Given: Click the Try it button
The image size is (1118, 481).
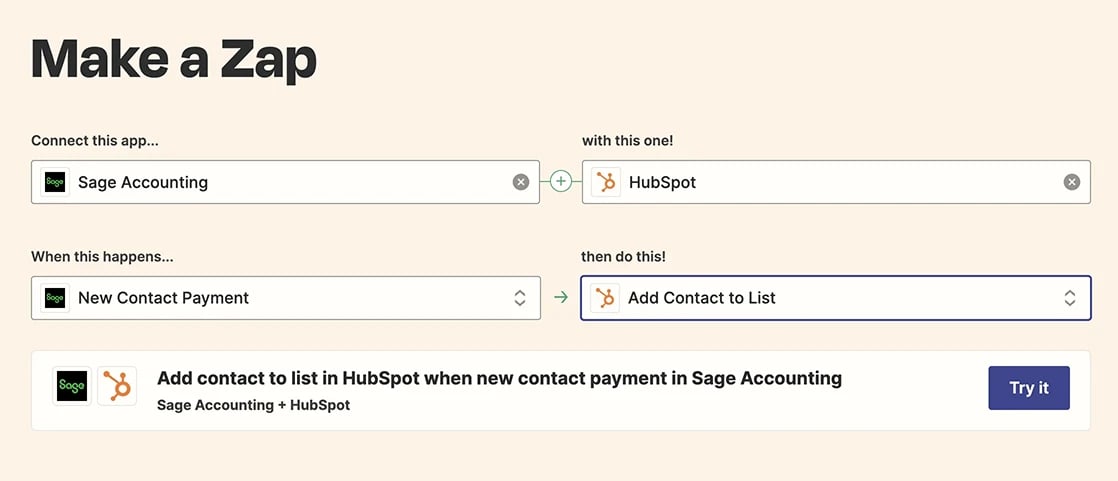Looking at the screenshot, I should click(x=1029, y=388).
